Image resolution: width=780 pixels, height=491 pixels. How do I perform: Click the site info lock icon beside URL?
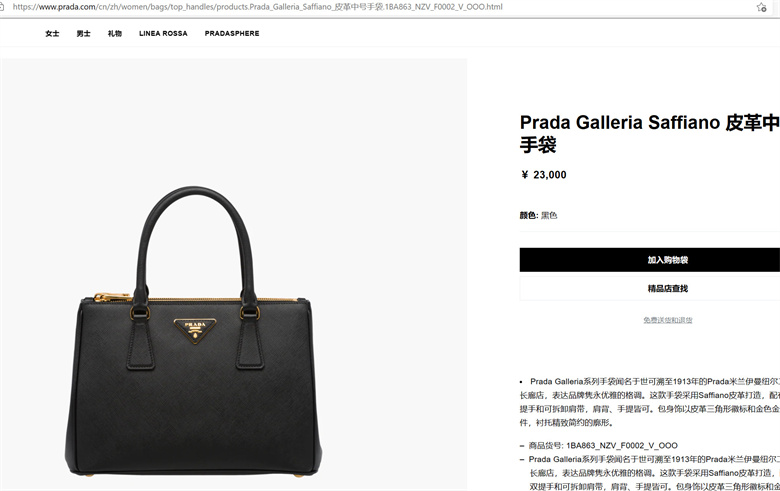pos(2,7)
